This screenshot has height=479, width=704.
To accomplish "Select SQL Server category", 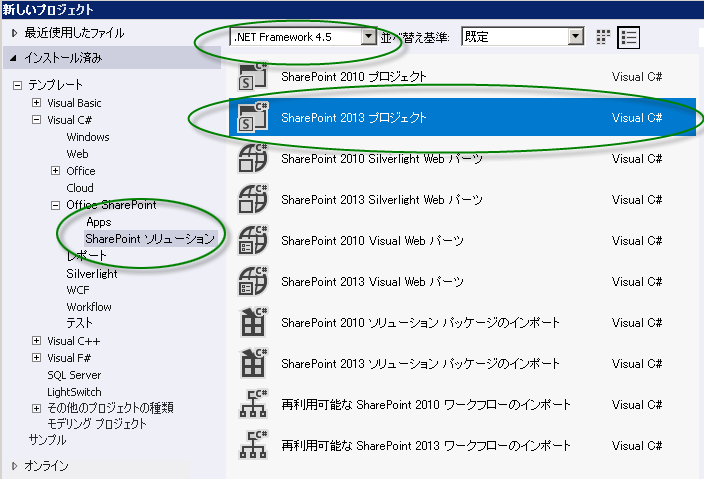I will point(74,375).
